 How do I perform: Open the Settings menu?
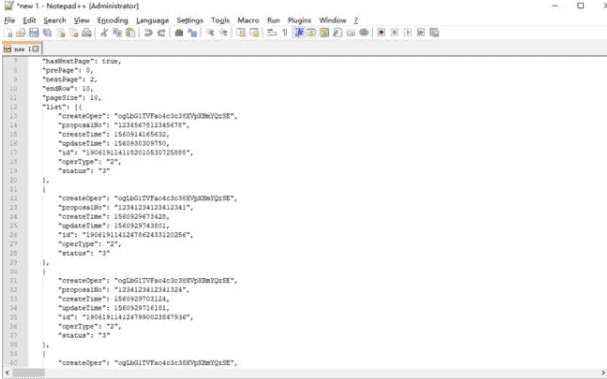coord(190,20)
